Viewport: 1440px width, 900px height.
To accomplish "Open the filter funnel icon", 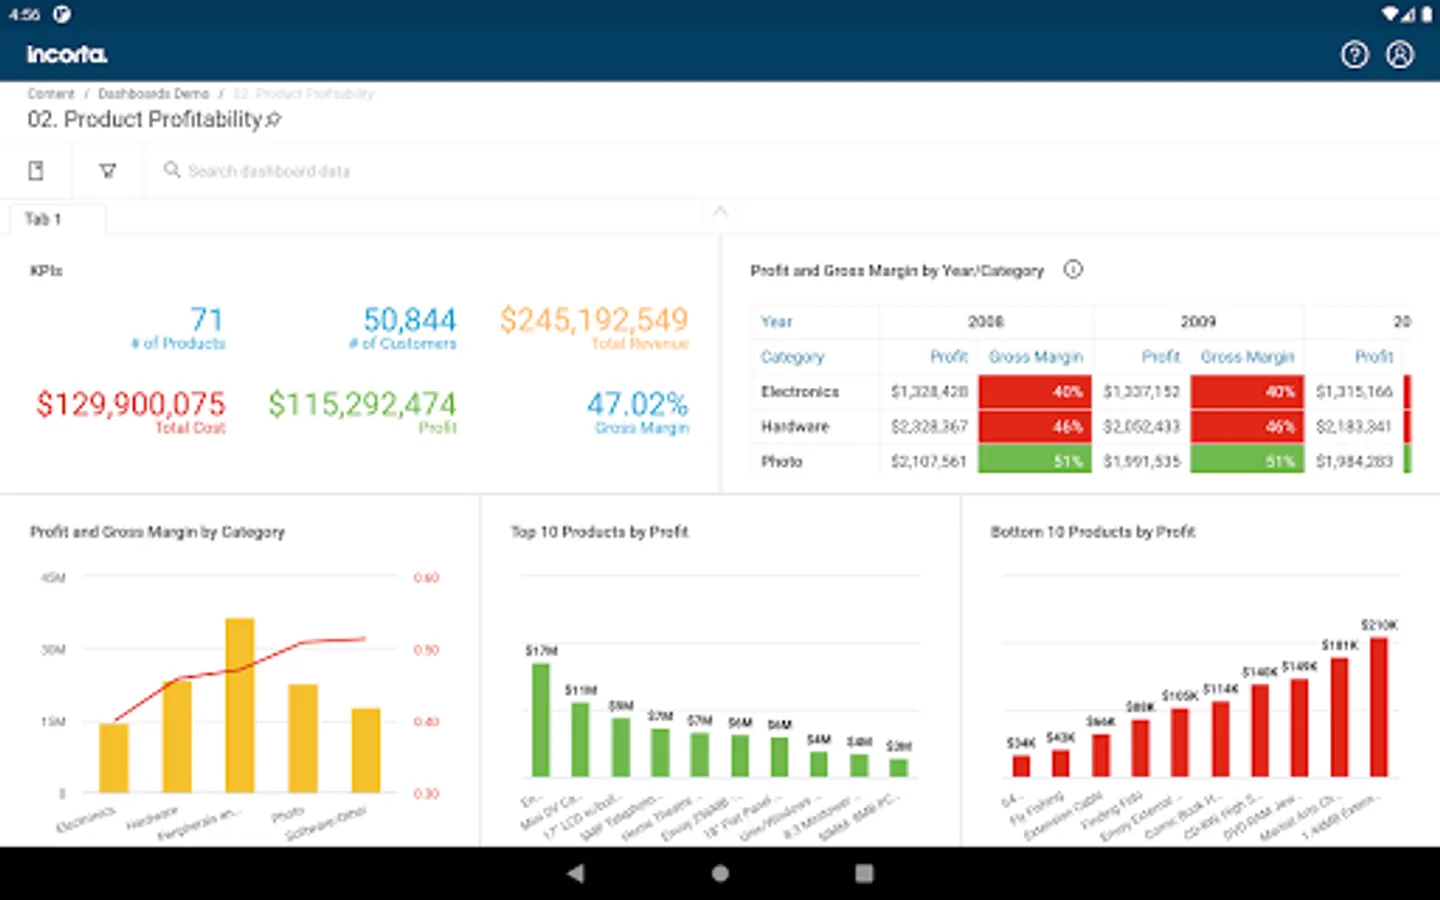I will point(107,171).
